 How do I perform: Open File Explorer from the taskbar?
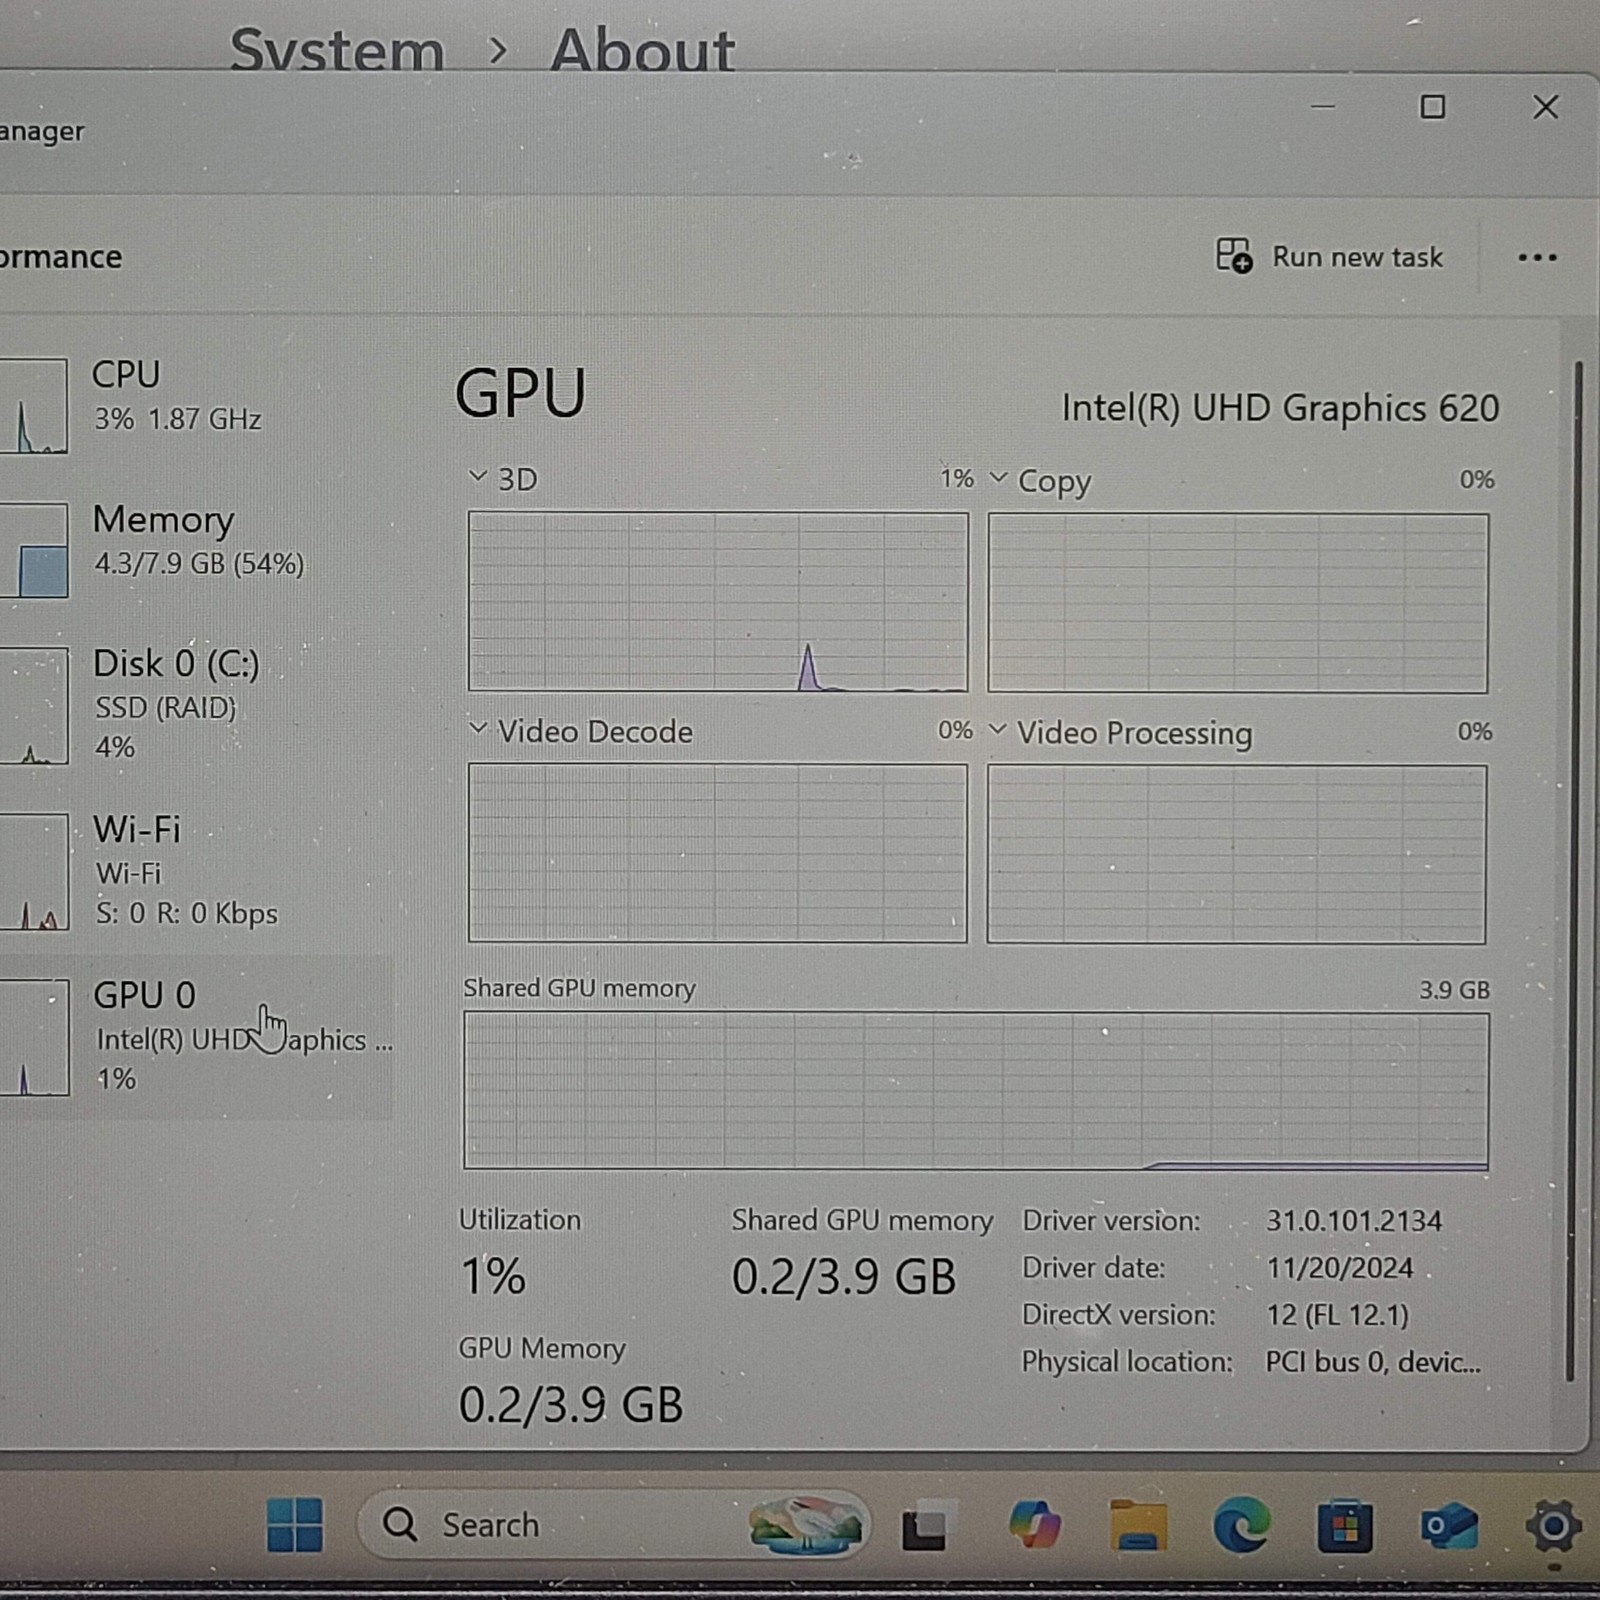pos(1139,1526)
